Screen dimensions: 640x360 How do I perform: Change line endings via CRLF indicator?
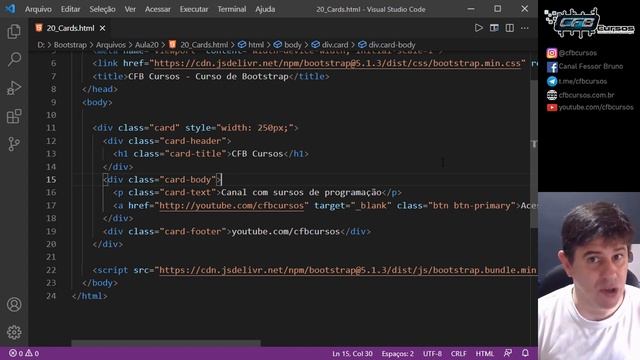[458, 353]
